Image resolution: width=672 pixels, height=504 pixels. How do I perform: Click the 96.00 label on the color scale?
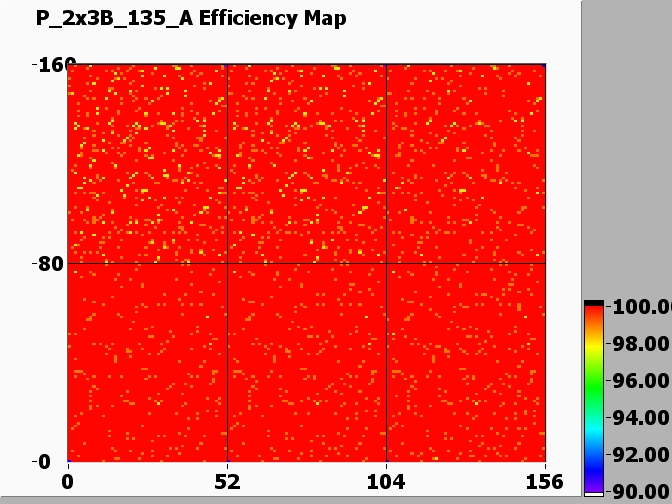tap(640, 381)
